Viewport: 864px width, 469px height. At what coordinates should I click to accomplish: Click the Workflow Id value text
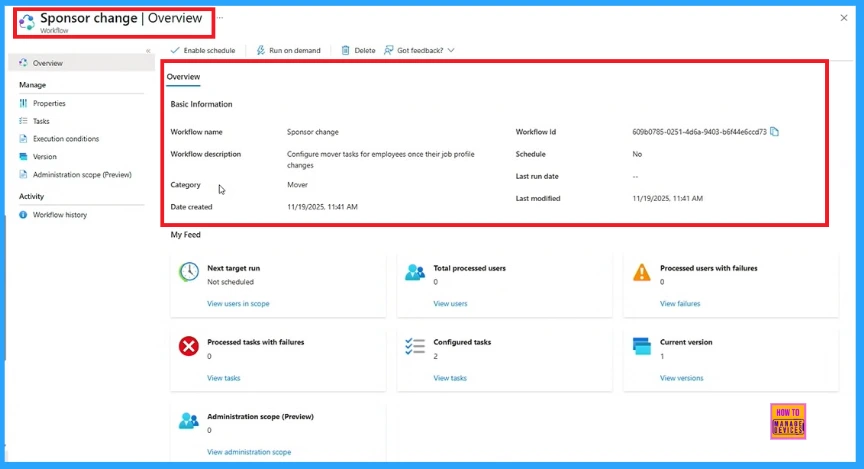(699, 132)
